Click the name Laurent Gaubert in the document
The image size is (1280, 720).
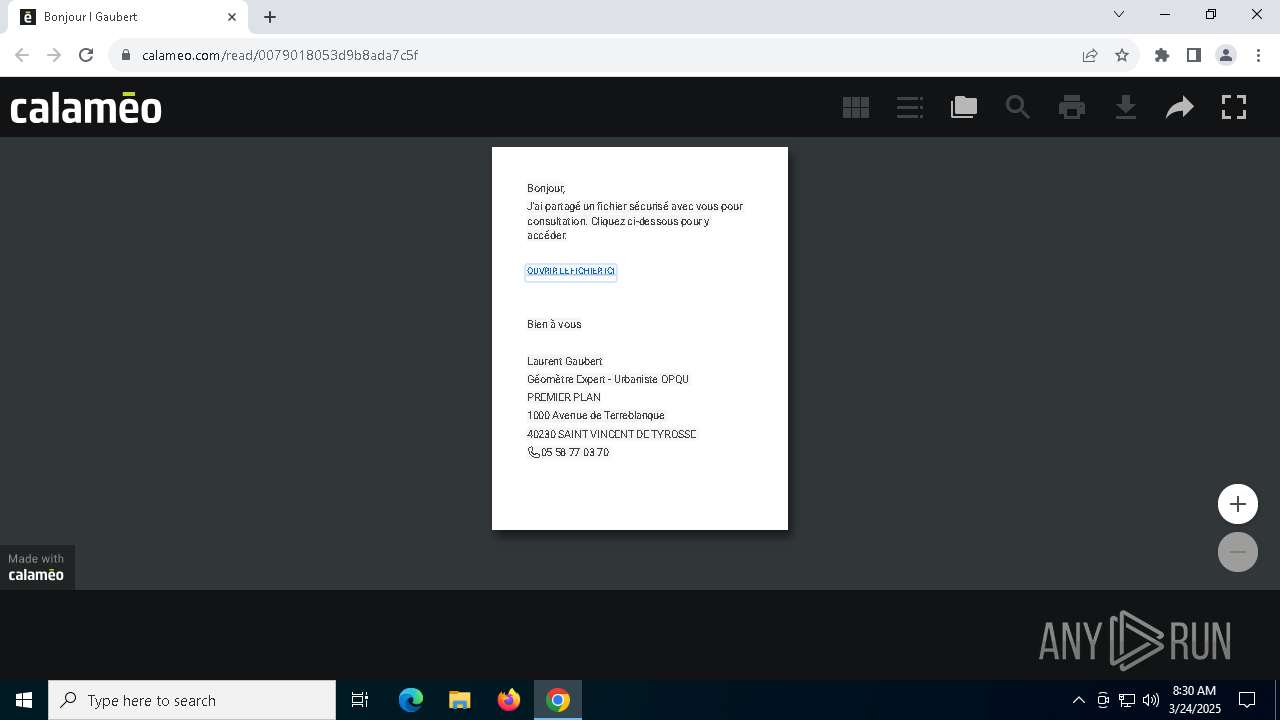pyautogui.click(x=565, y=361)
